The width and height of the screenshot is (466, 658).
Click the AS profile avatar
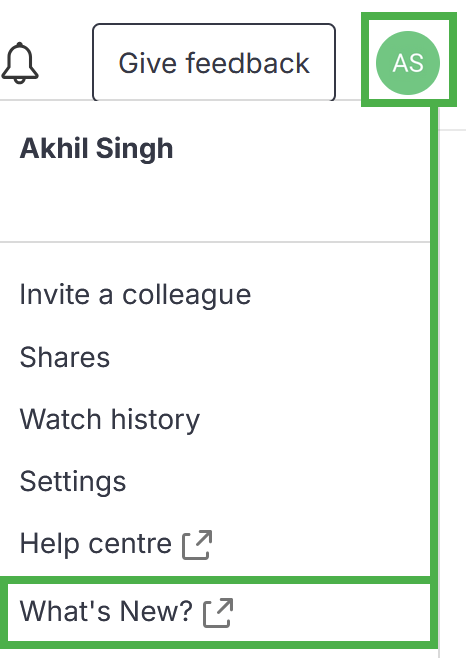[408, 63]
